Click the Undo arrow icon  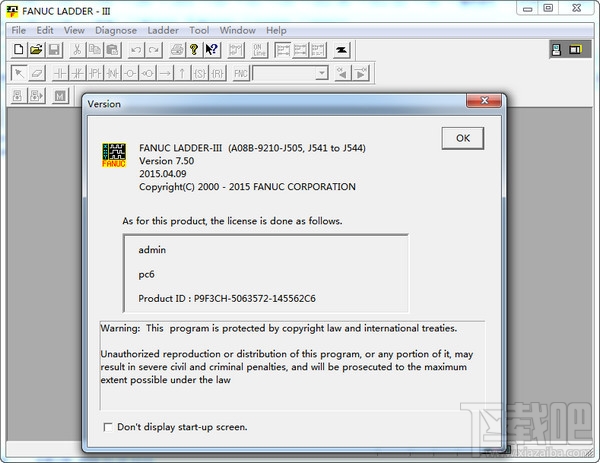click(136, 50)
